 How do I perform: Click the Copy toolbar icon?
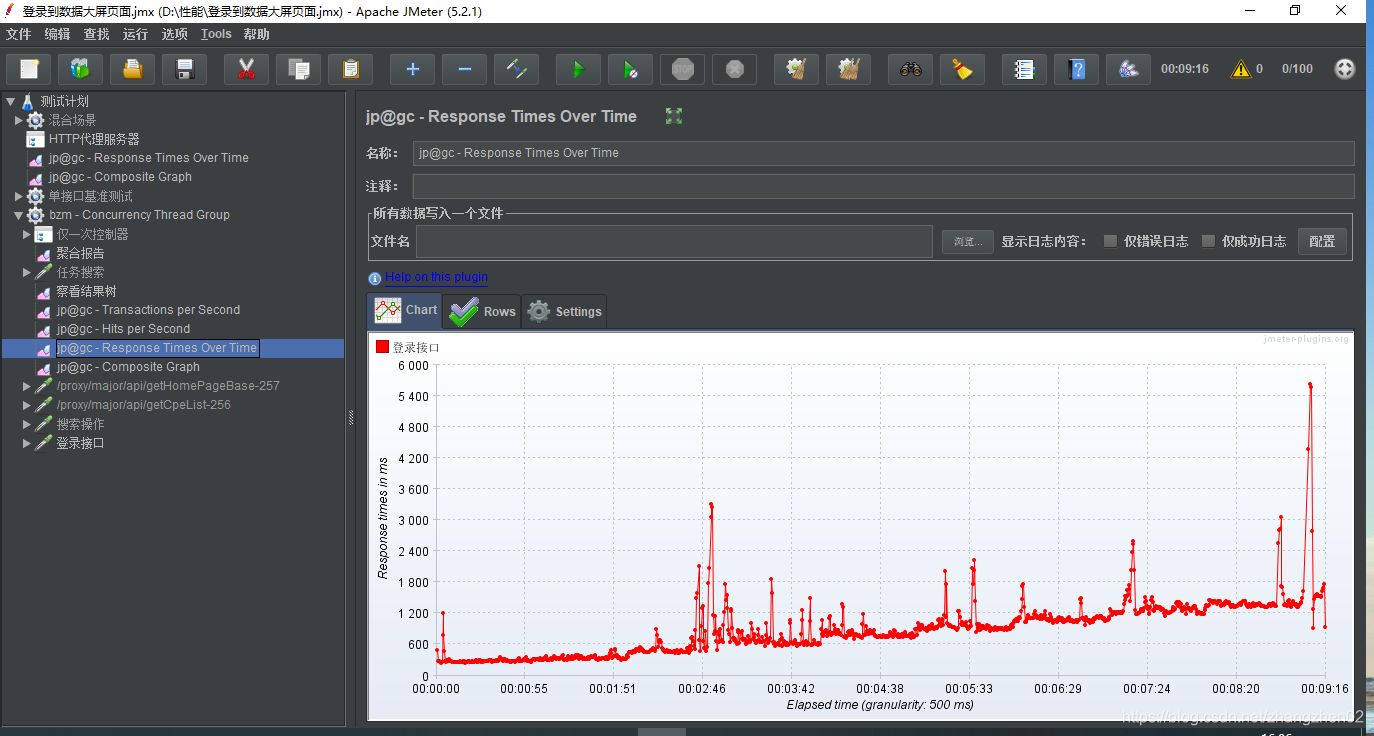(298, 69)
